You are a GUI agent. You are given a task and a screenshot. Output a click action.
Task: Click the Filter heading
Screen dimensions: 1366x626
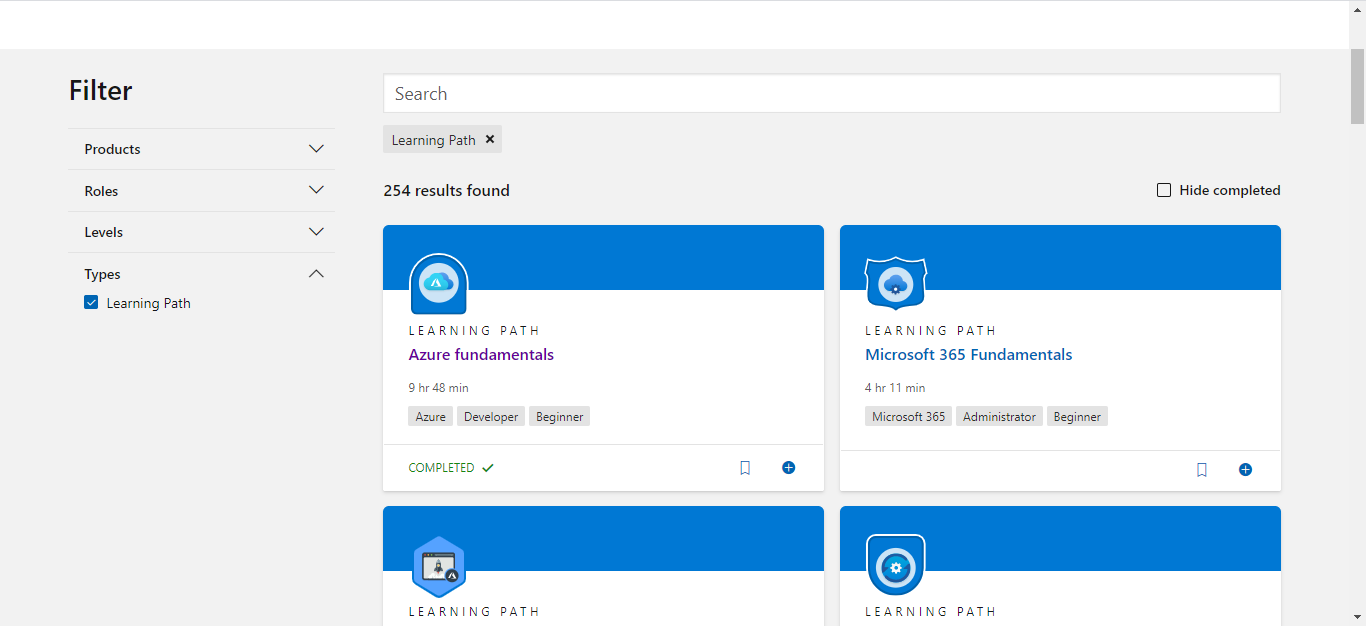coord(100,91)
